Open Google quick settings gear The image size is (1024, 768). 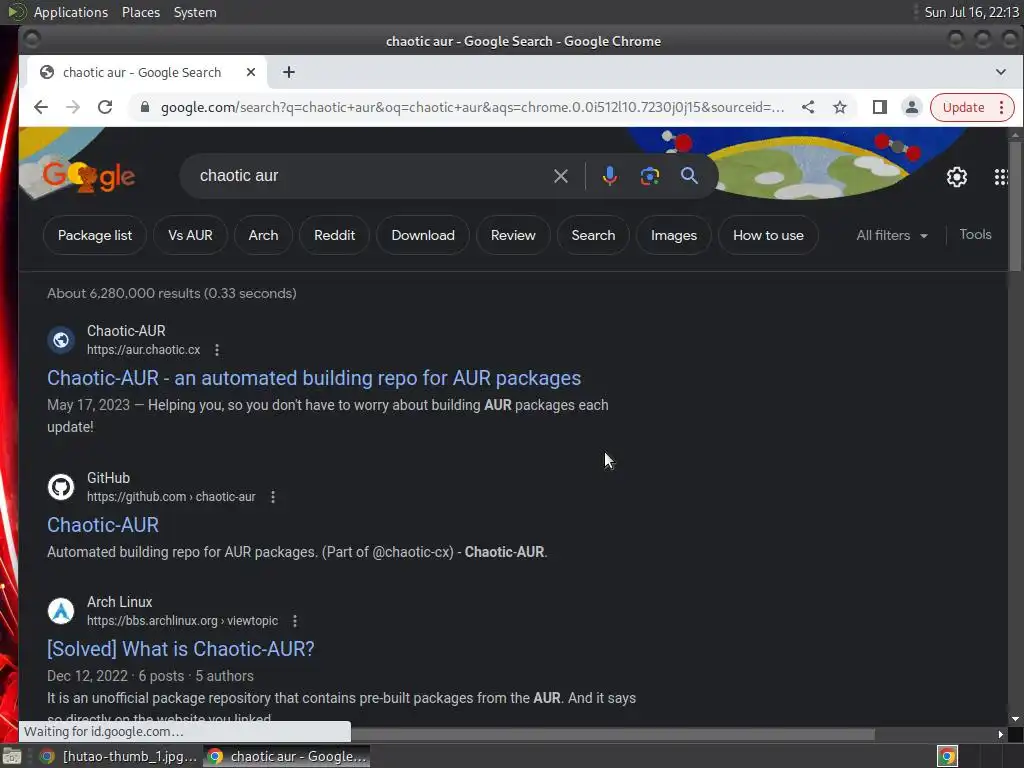coord(957,177)
